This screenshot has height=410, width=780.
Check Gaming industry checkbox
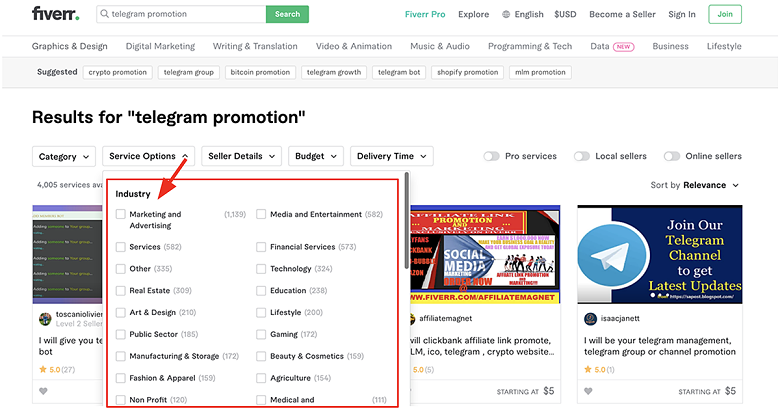(261, 334)
